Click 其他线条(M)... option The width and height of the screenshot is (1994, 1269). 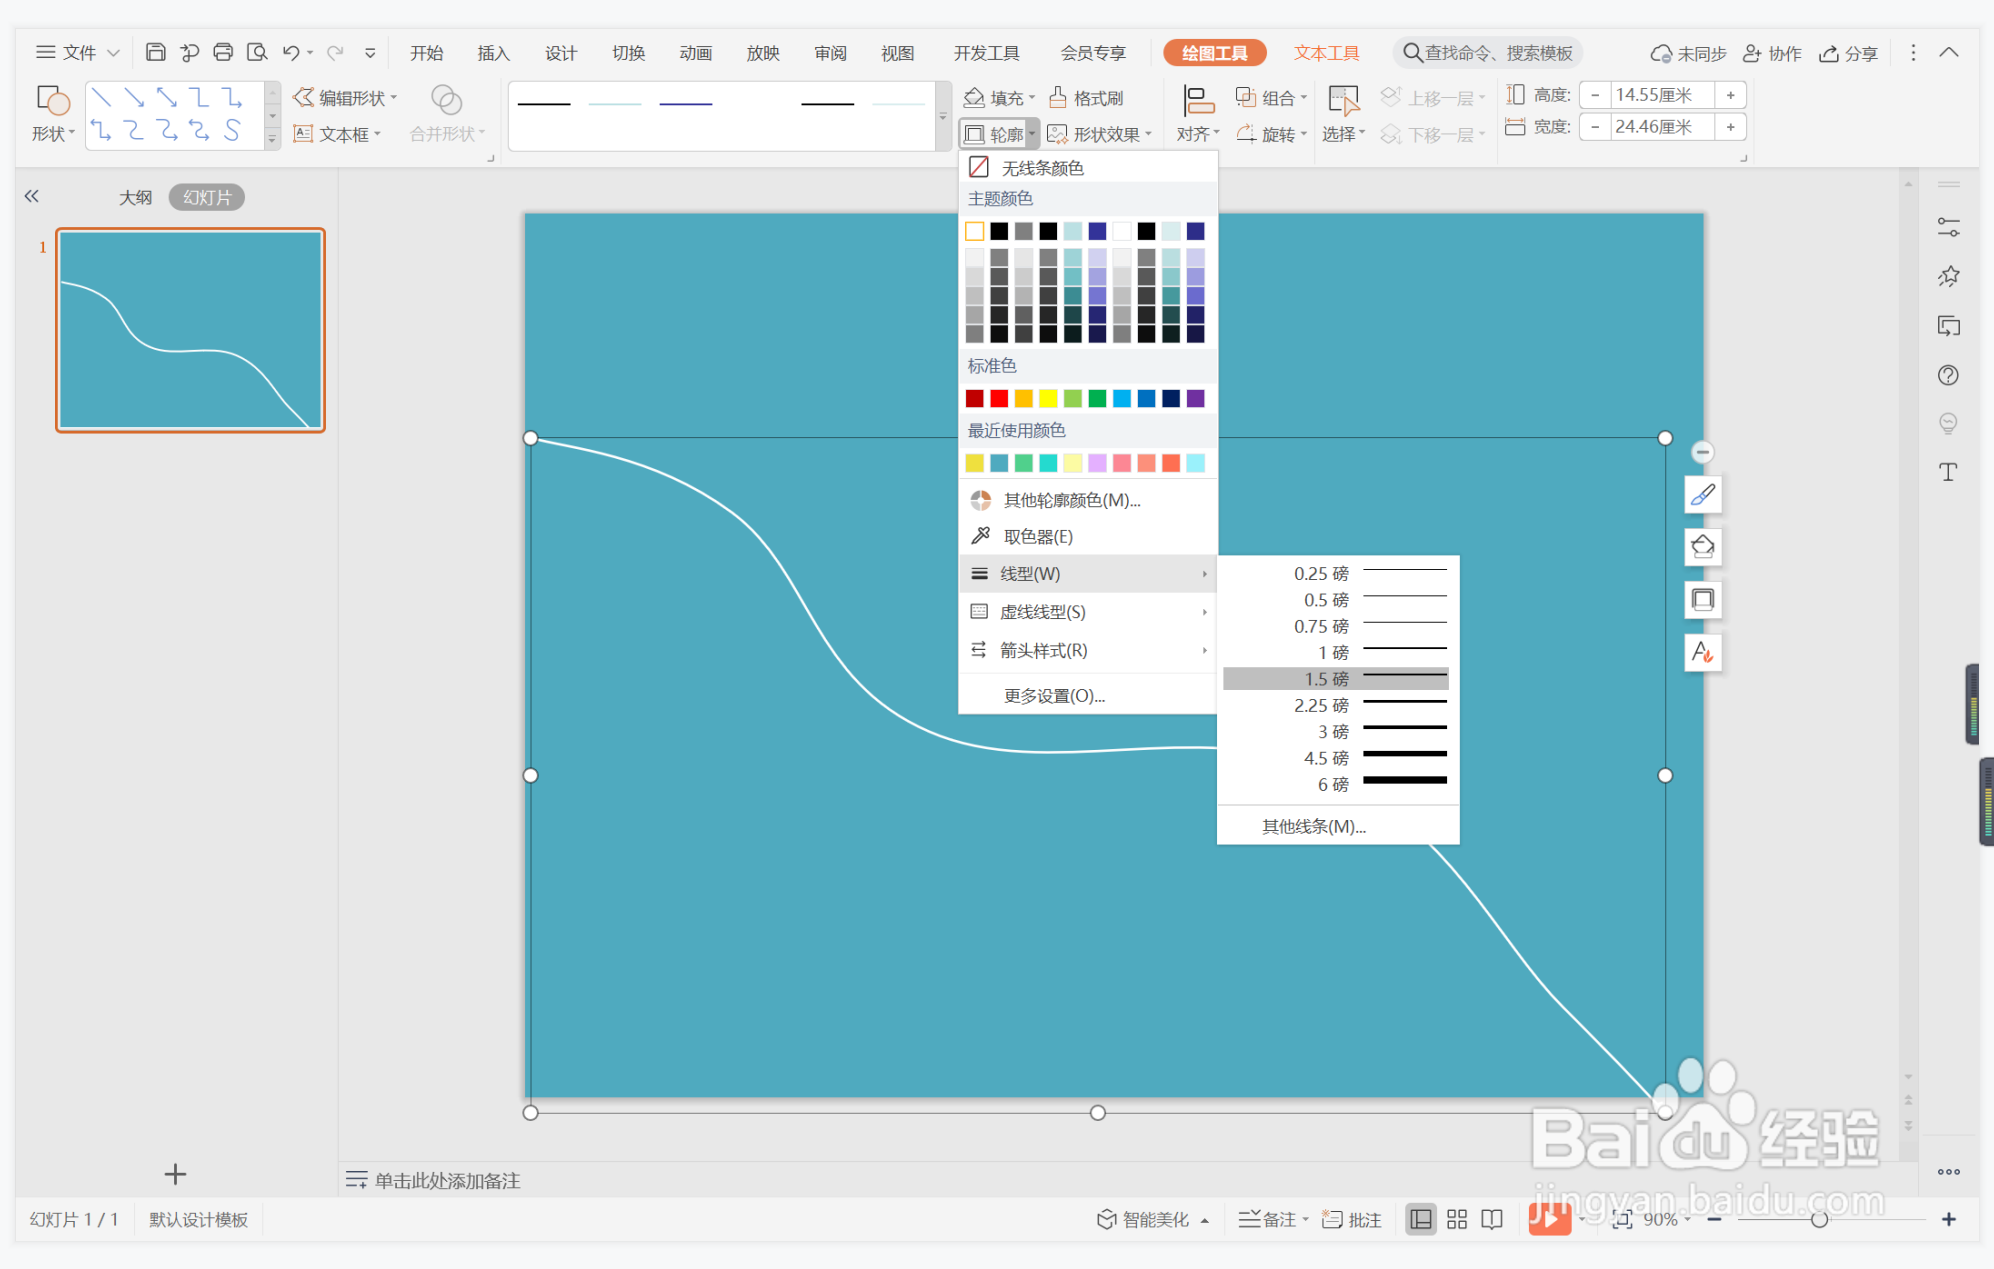(1313, 826)
